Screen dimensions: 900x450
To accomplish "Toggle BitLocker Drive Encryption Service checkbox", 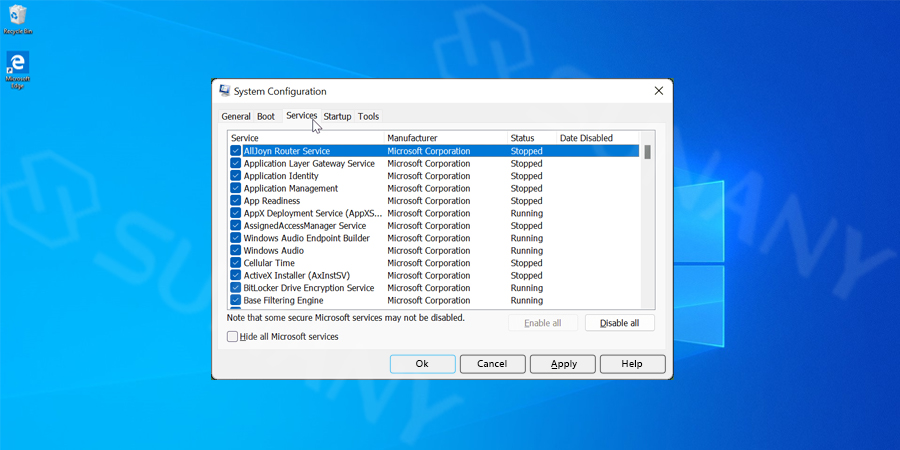I will 235,288.
